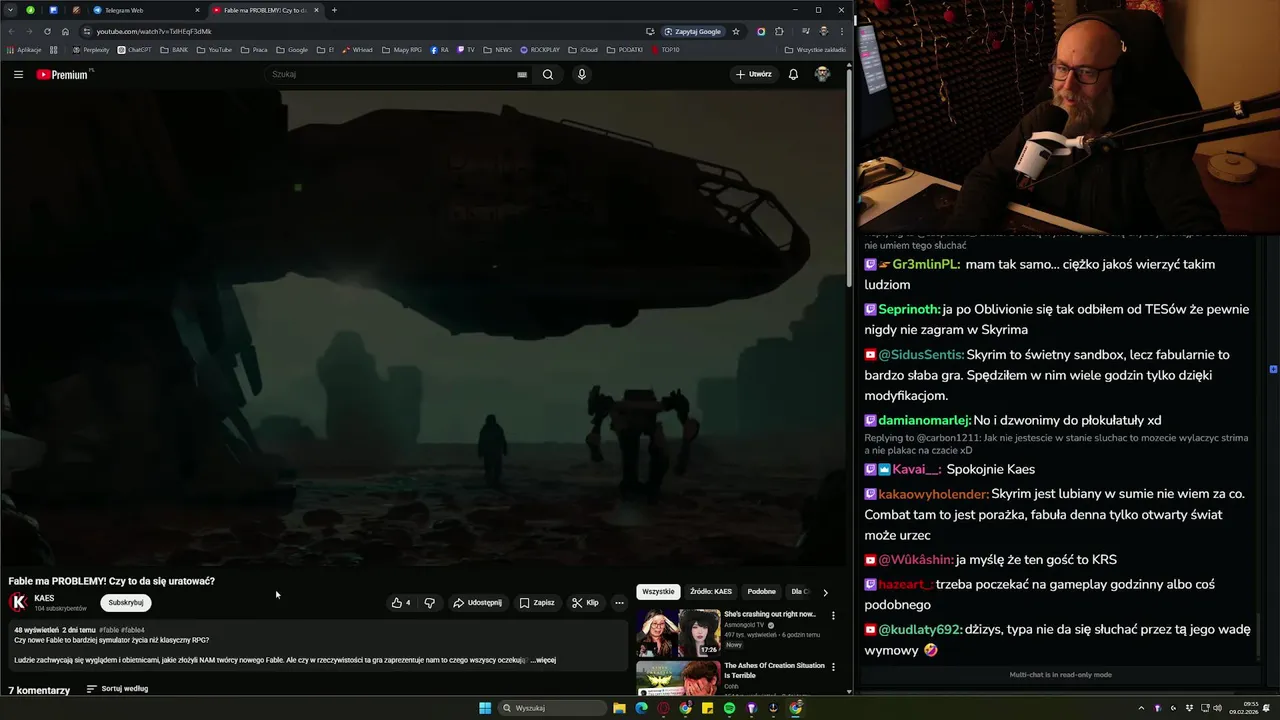Image resolution: width=1280 pixels, height=720 pixels.
Task: Open Spotify from the taskbar
Action: (x=729, y=708)
